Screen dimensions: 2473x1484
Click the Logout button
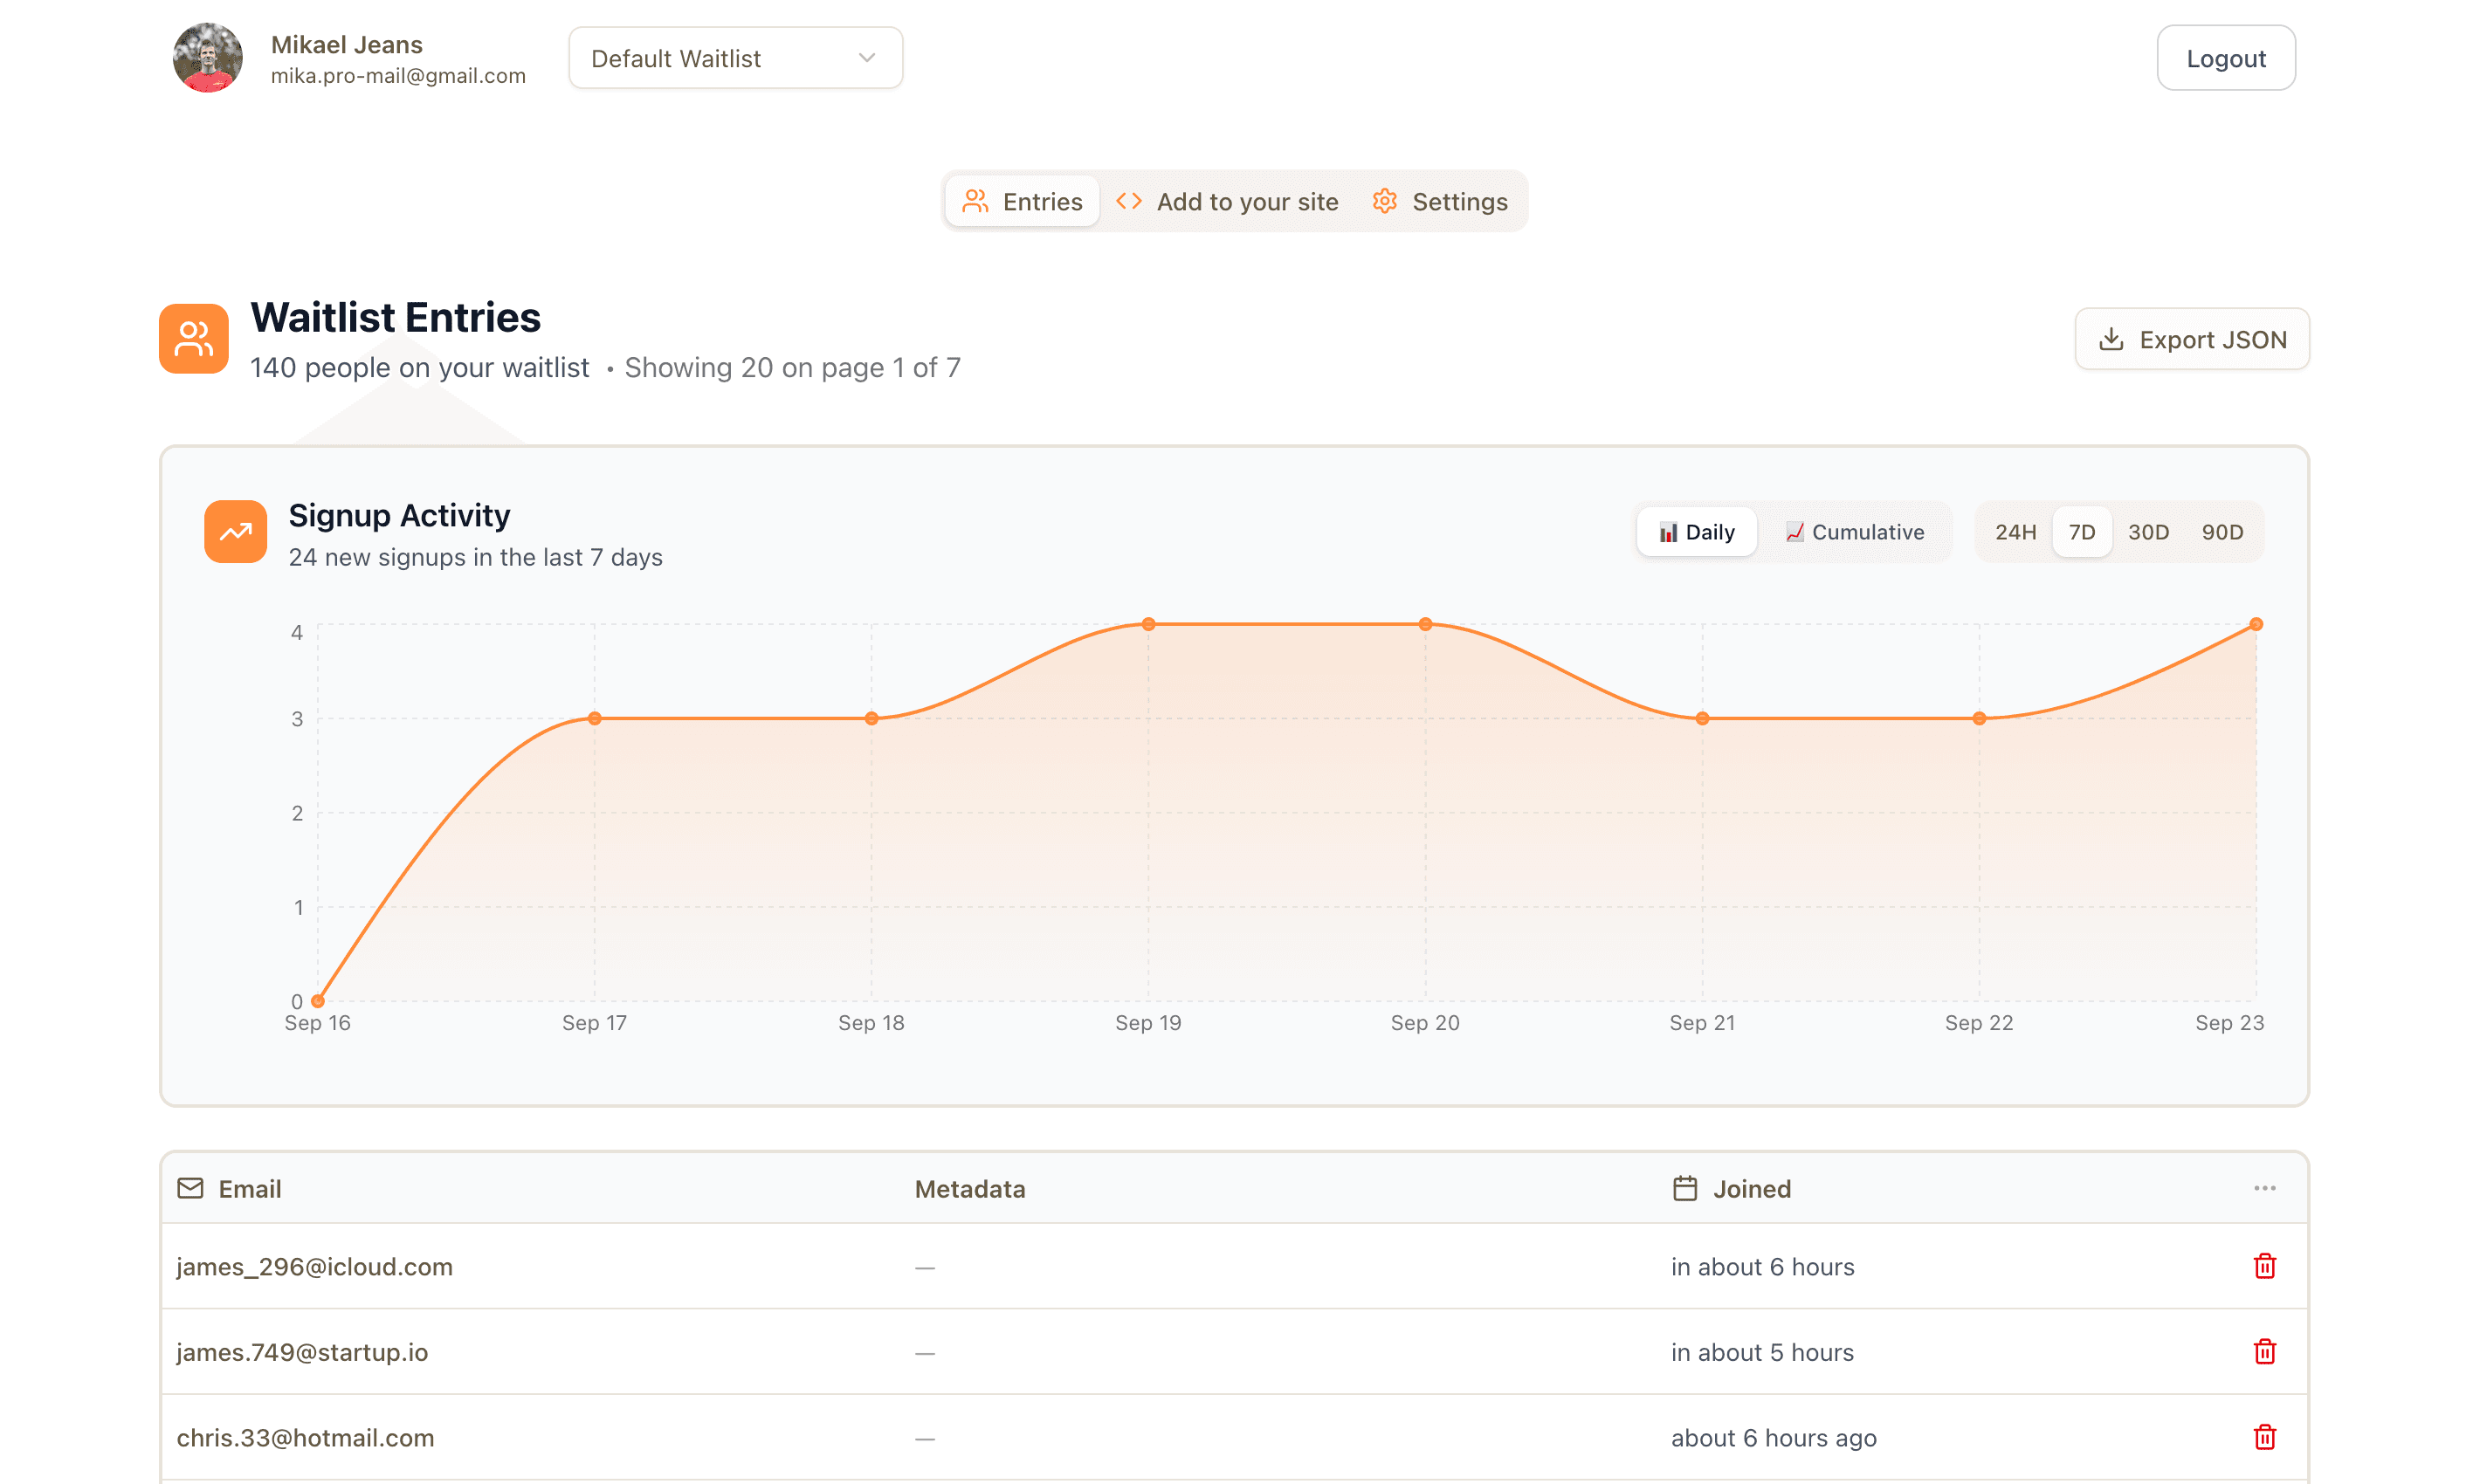click(x=2225, y=58)
